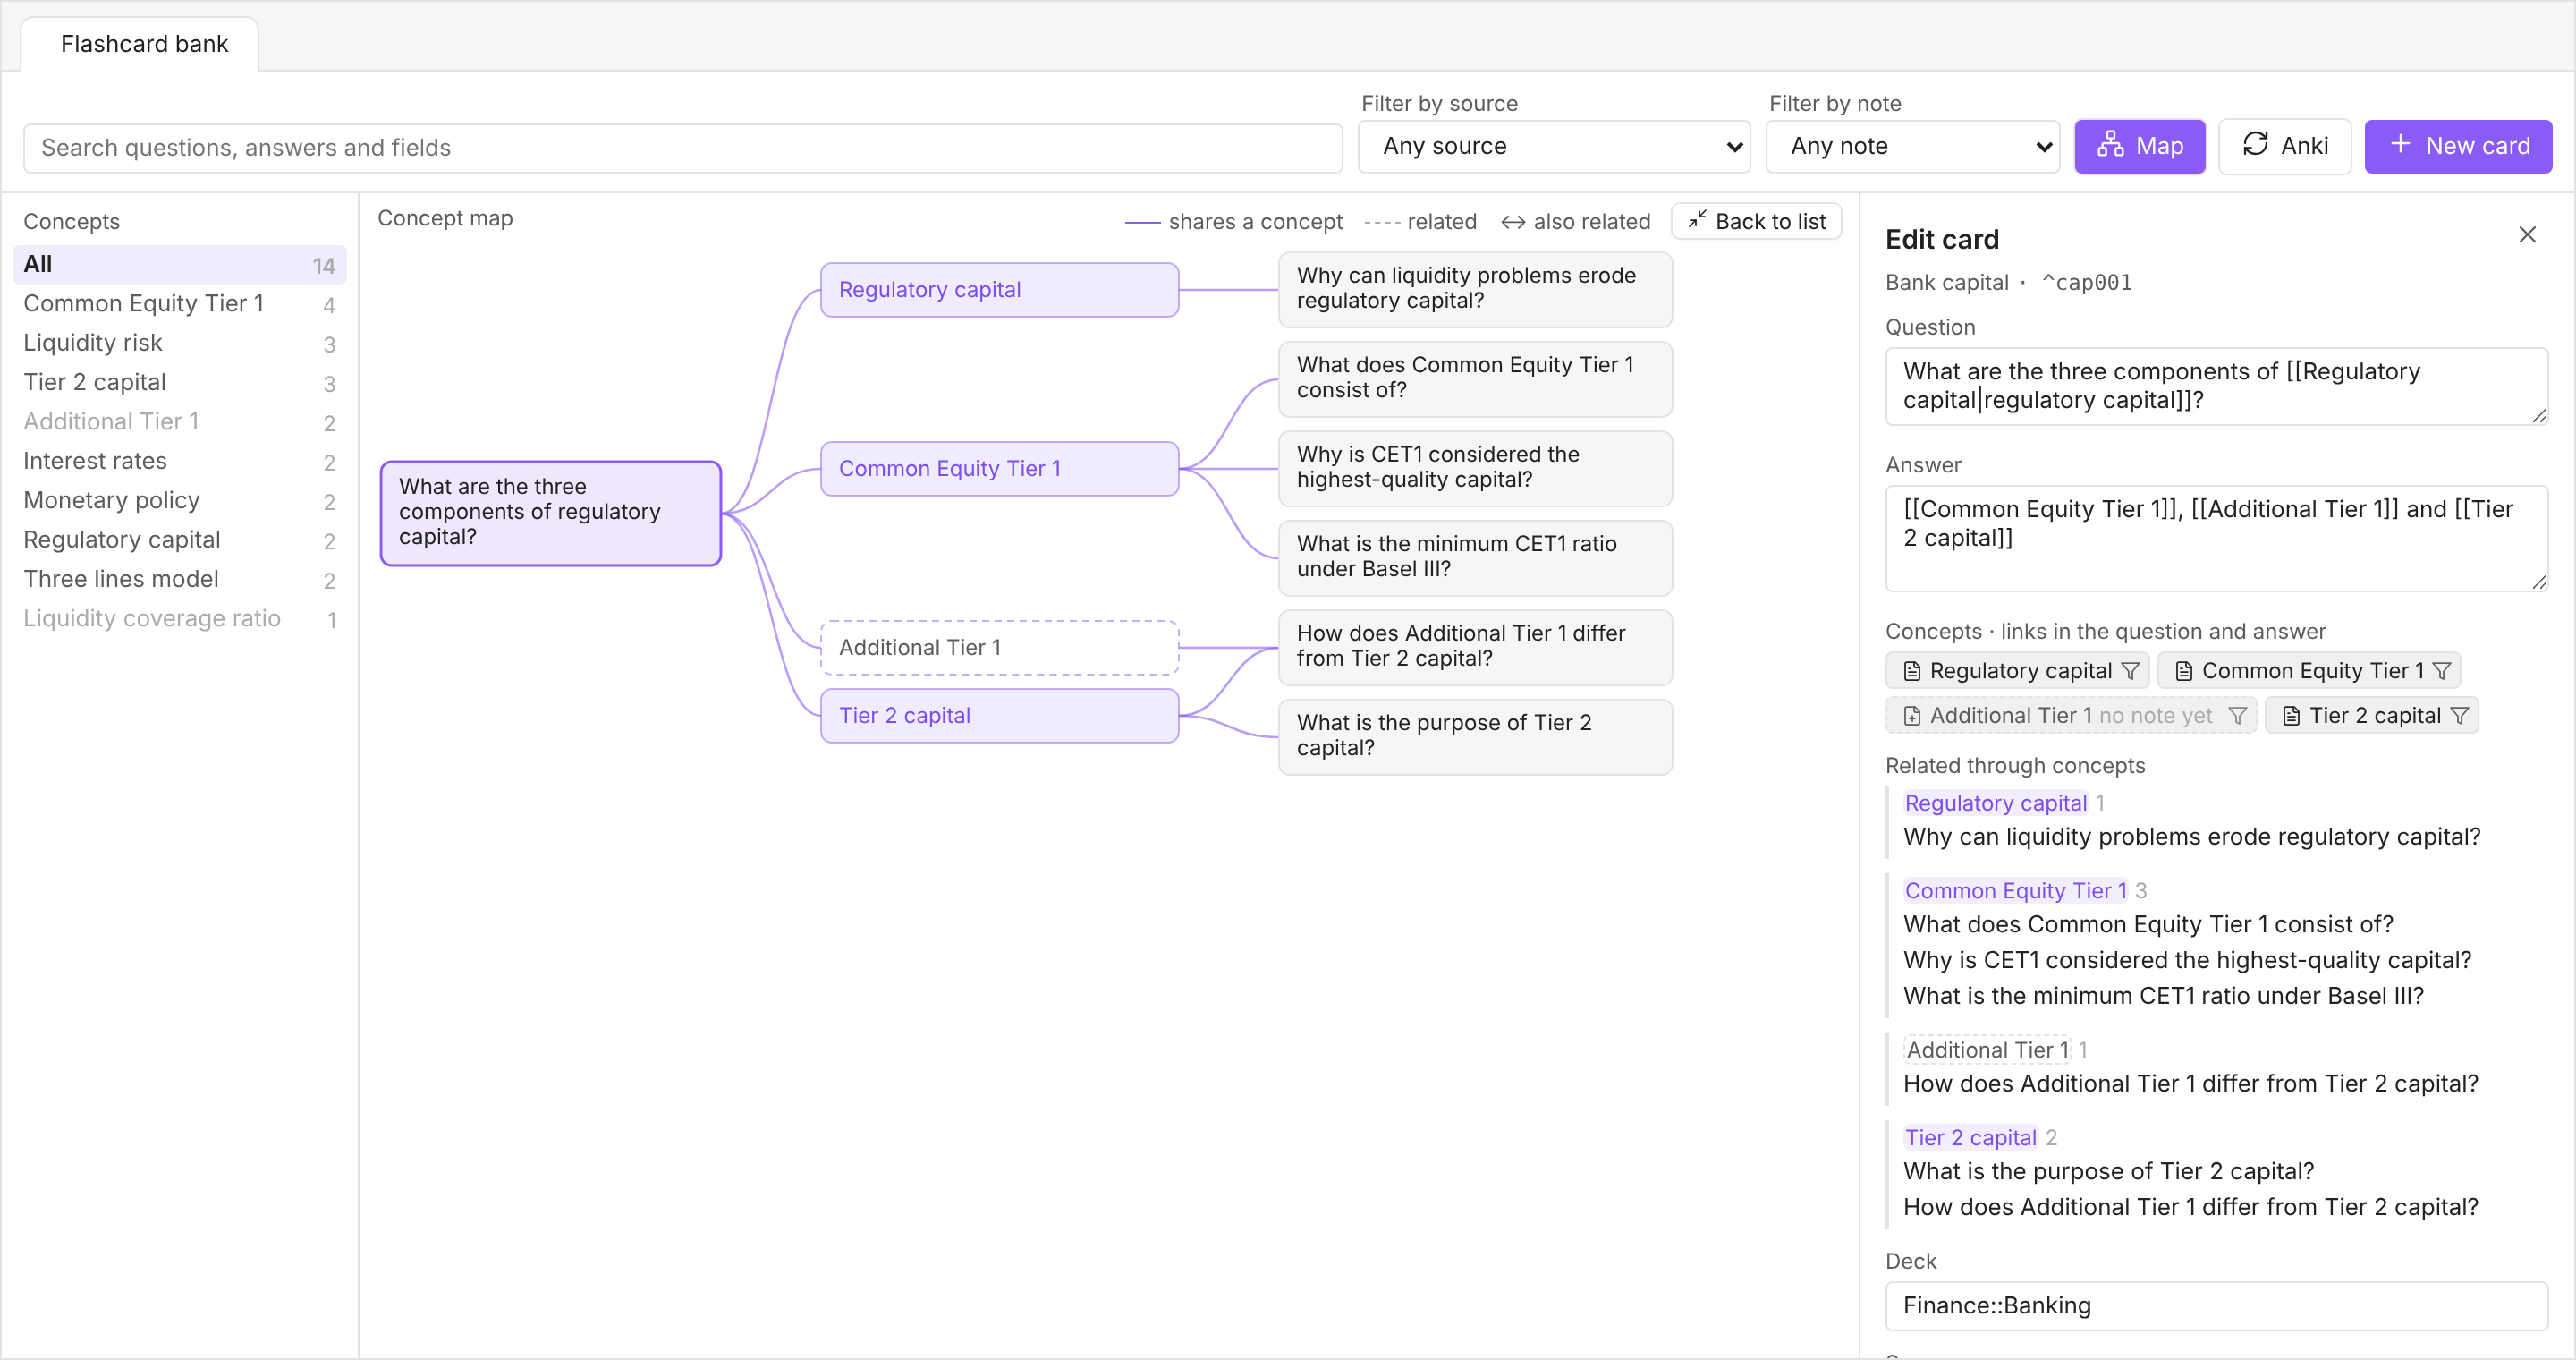
Task: Close the Edit card panel
Action: pyautogui.click(x=2527, y=235)
